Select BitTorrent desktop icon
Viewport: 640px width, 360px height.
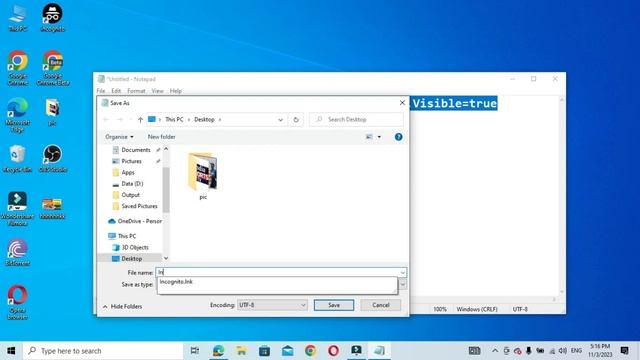[x=18, y=253]
